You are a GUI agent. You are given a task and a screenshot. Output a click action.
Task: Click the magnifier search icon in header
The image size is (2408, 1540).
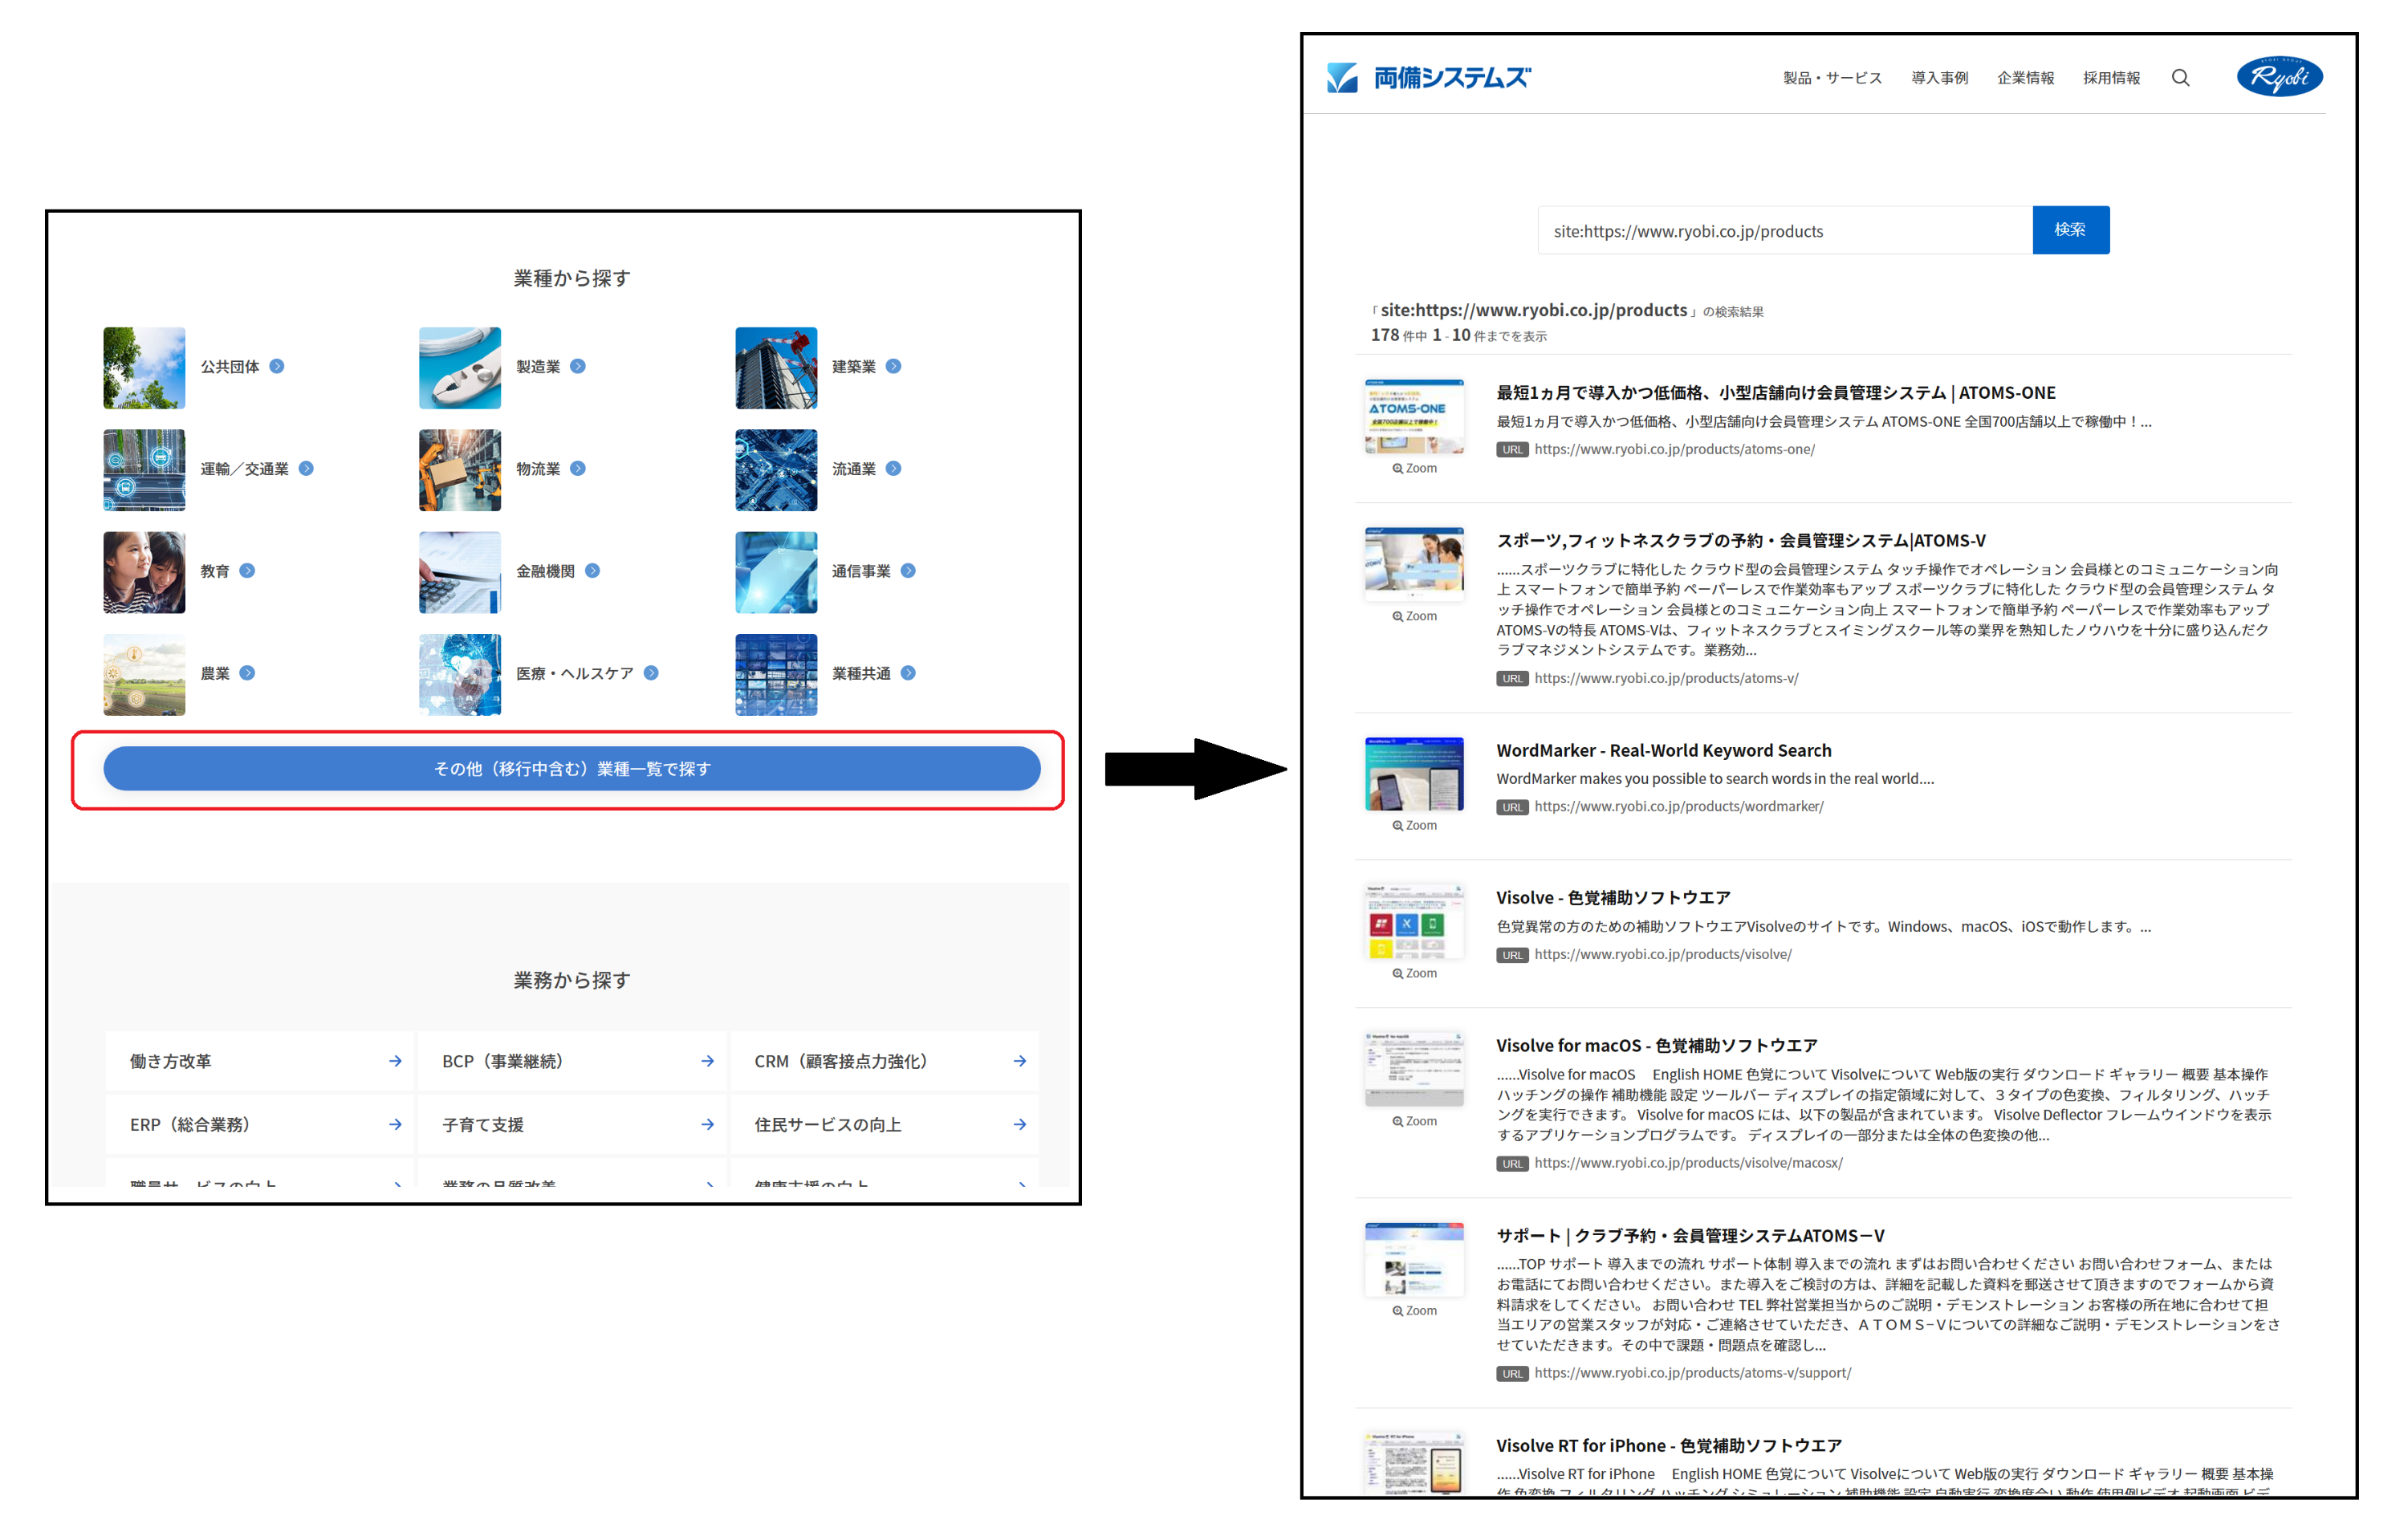[x=2180, y=78]
